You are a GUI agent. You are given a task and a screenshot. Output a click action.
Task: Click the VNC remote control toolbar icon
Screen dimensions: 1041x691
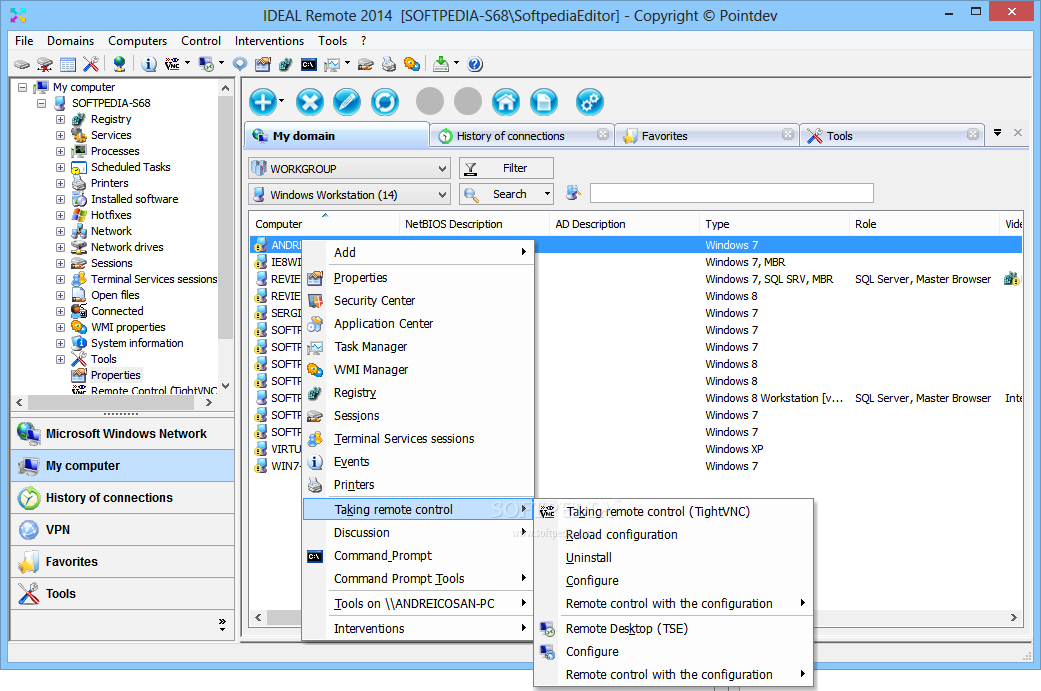point(172,64)
